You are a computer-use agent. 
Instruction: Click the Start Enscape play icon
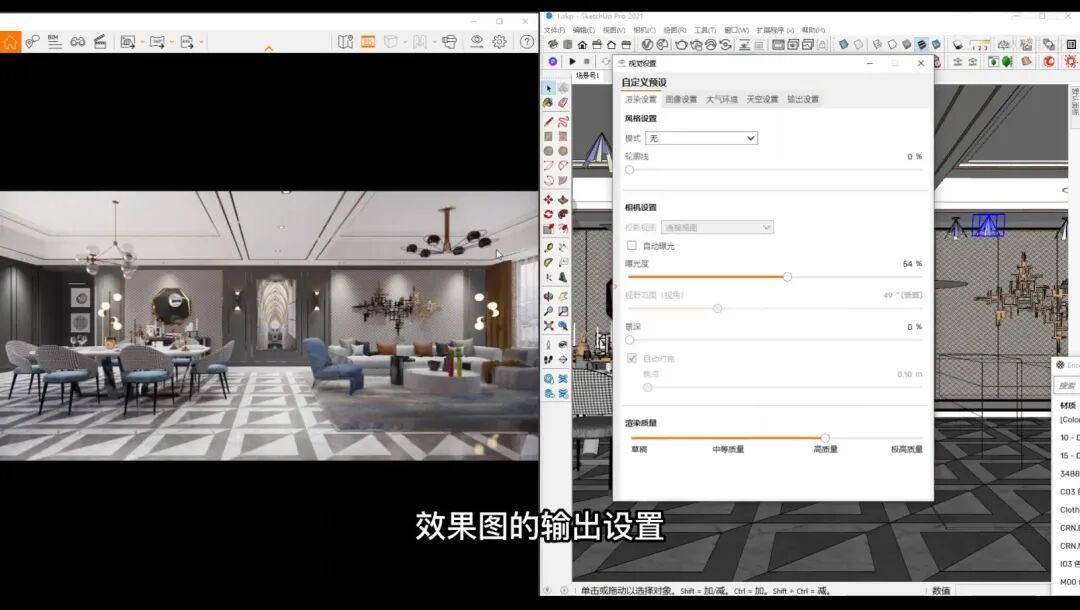[572, 61]
